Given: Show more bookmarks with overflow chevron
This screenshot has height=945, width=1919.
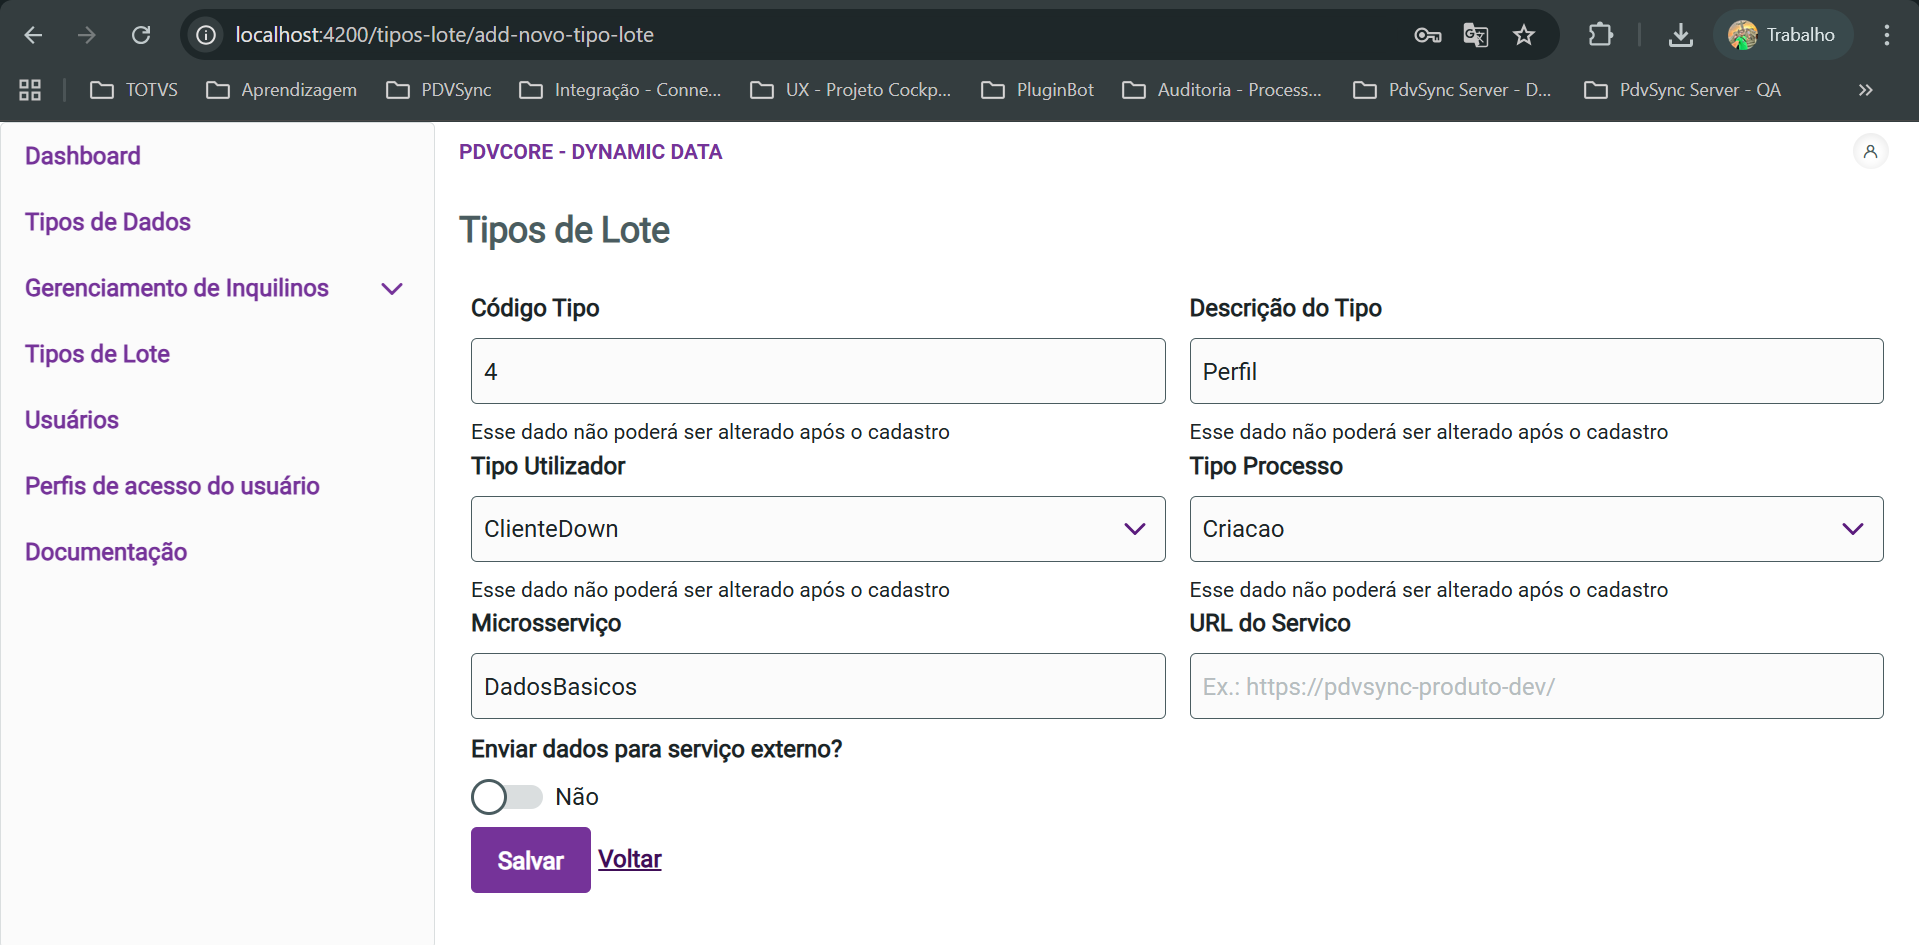Looking at the screenshot, I should [x=1865, y=90].
